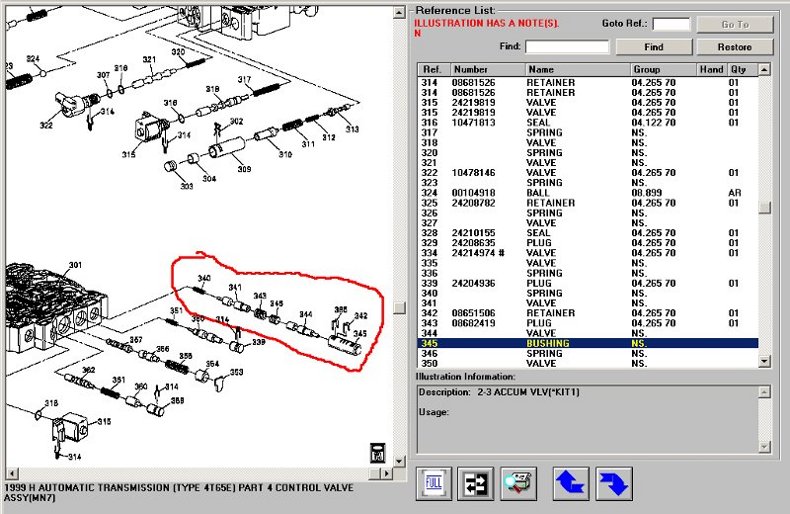The width and height of the screenshot is (790, 514).
Task: Click into the Find text field
Action: [x=567, y=47]
